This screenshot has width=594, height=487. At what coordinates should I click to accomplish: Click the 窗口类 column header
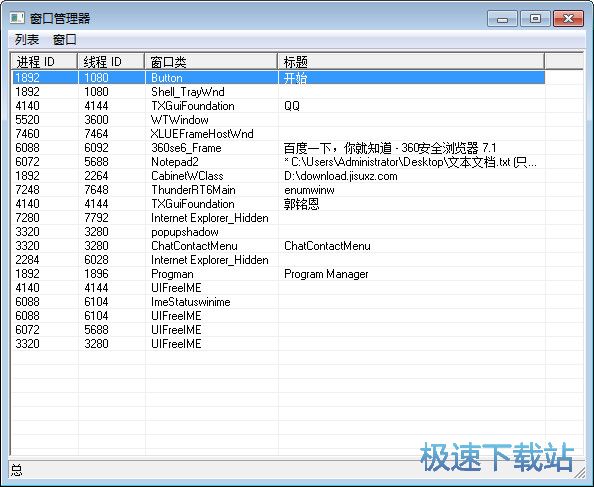(211, 61)
